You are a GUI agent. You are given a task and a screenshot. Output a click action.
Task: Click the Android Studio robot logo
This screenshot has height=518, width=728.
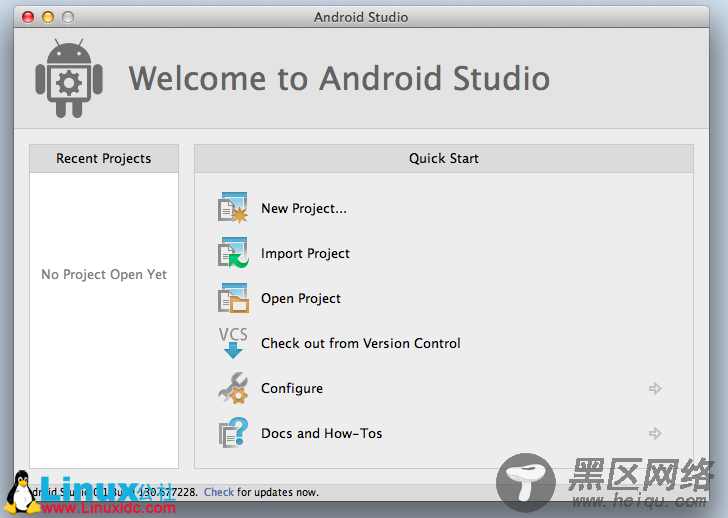(69, 78)
